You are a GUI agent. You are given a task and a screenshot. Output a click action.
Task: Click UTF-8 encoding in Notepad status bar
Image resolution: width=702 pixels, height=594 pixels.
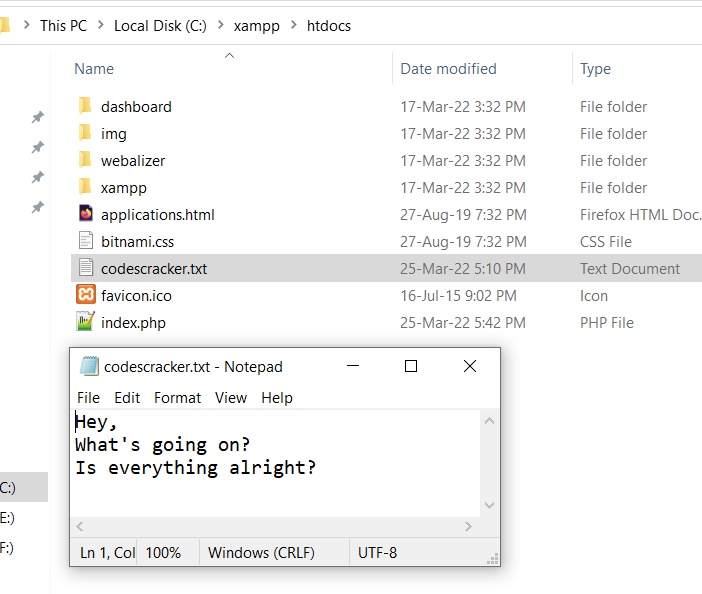(377, 552)
